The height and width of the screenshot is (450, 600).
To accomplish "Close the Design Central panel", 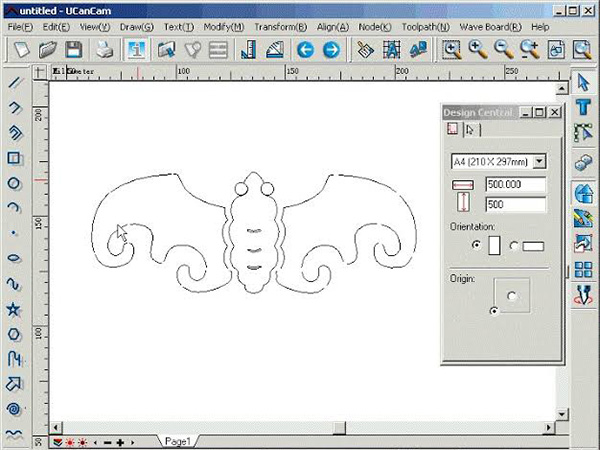I will [x=554, y=112].
